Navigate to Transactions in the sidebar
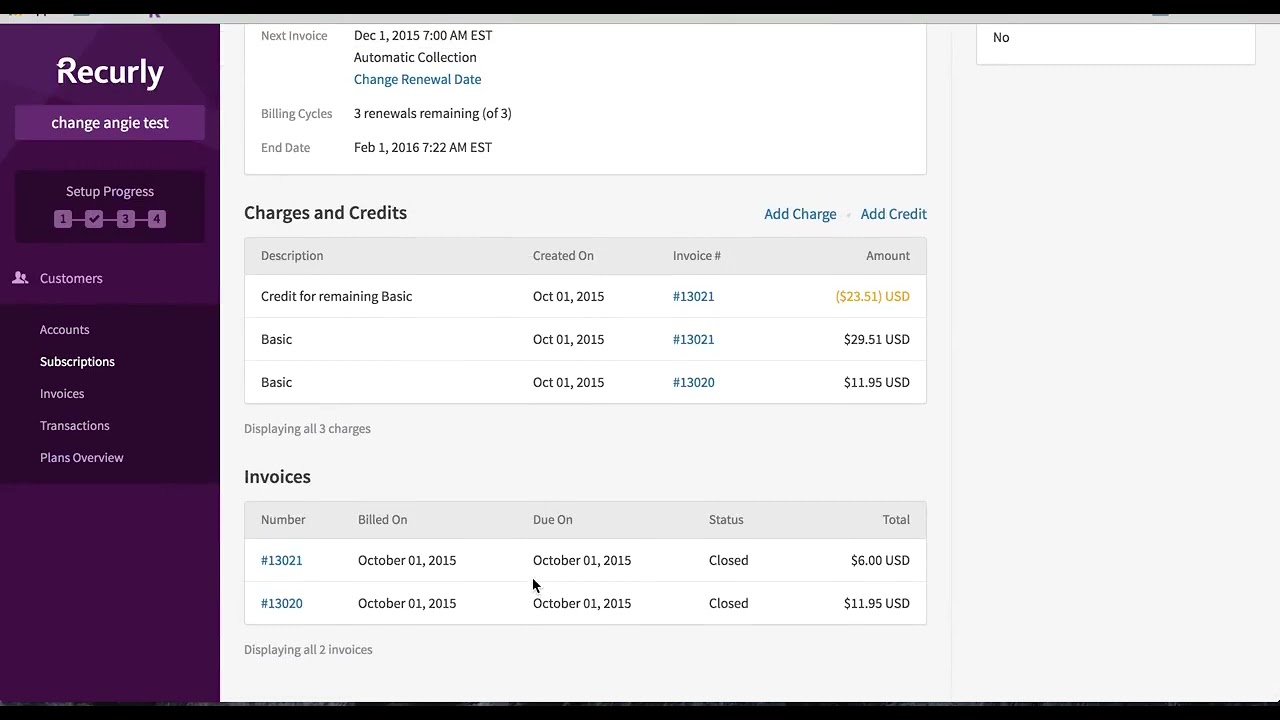 click(x=74, y=425)
